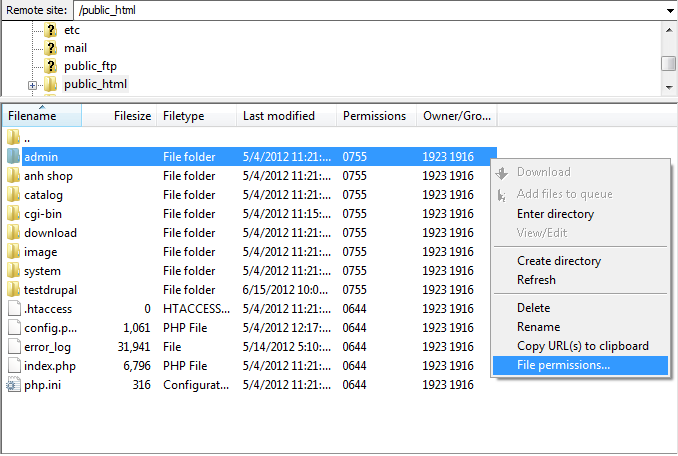
Task: Sort by Filesize column header
Action: pyautogui.click(x=119, y=116)
